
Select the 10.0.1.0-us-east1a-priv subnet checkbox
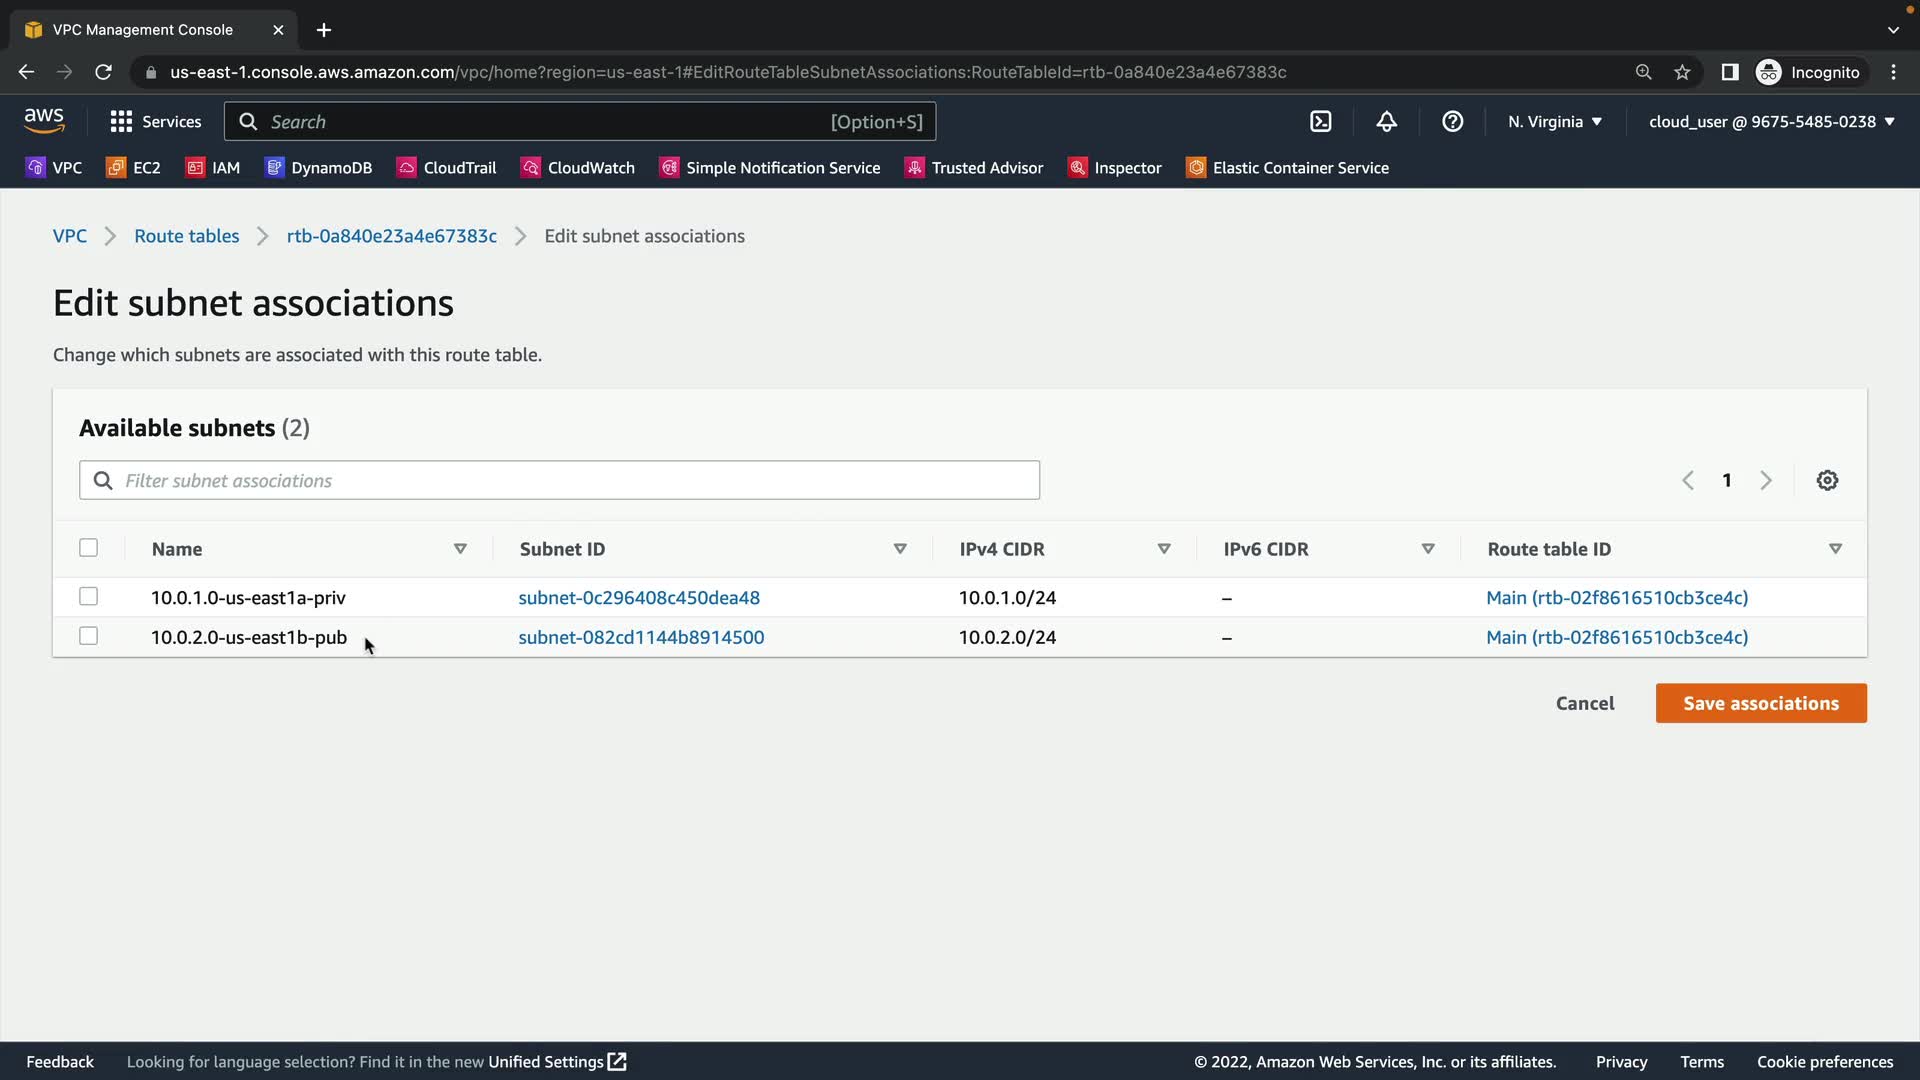(x=89, y=597)
